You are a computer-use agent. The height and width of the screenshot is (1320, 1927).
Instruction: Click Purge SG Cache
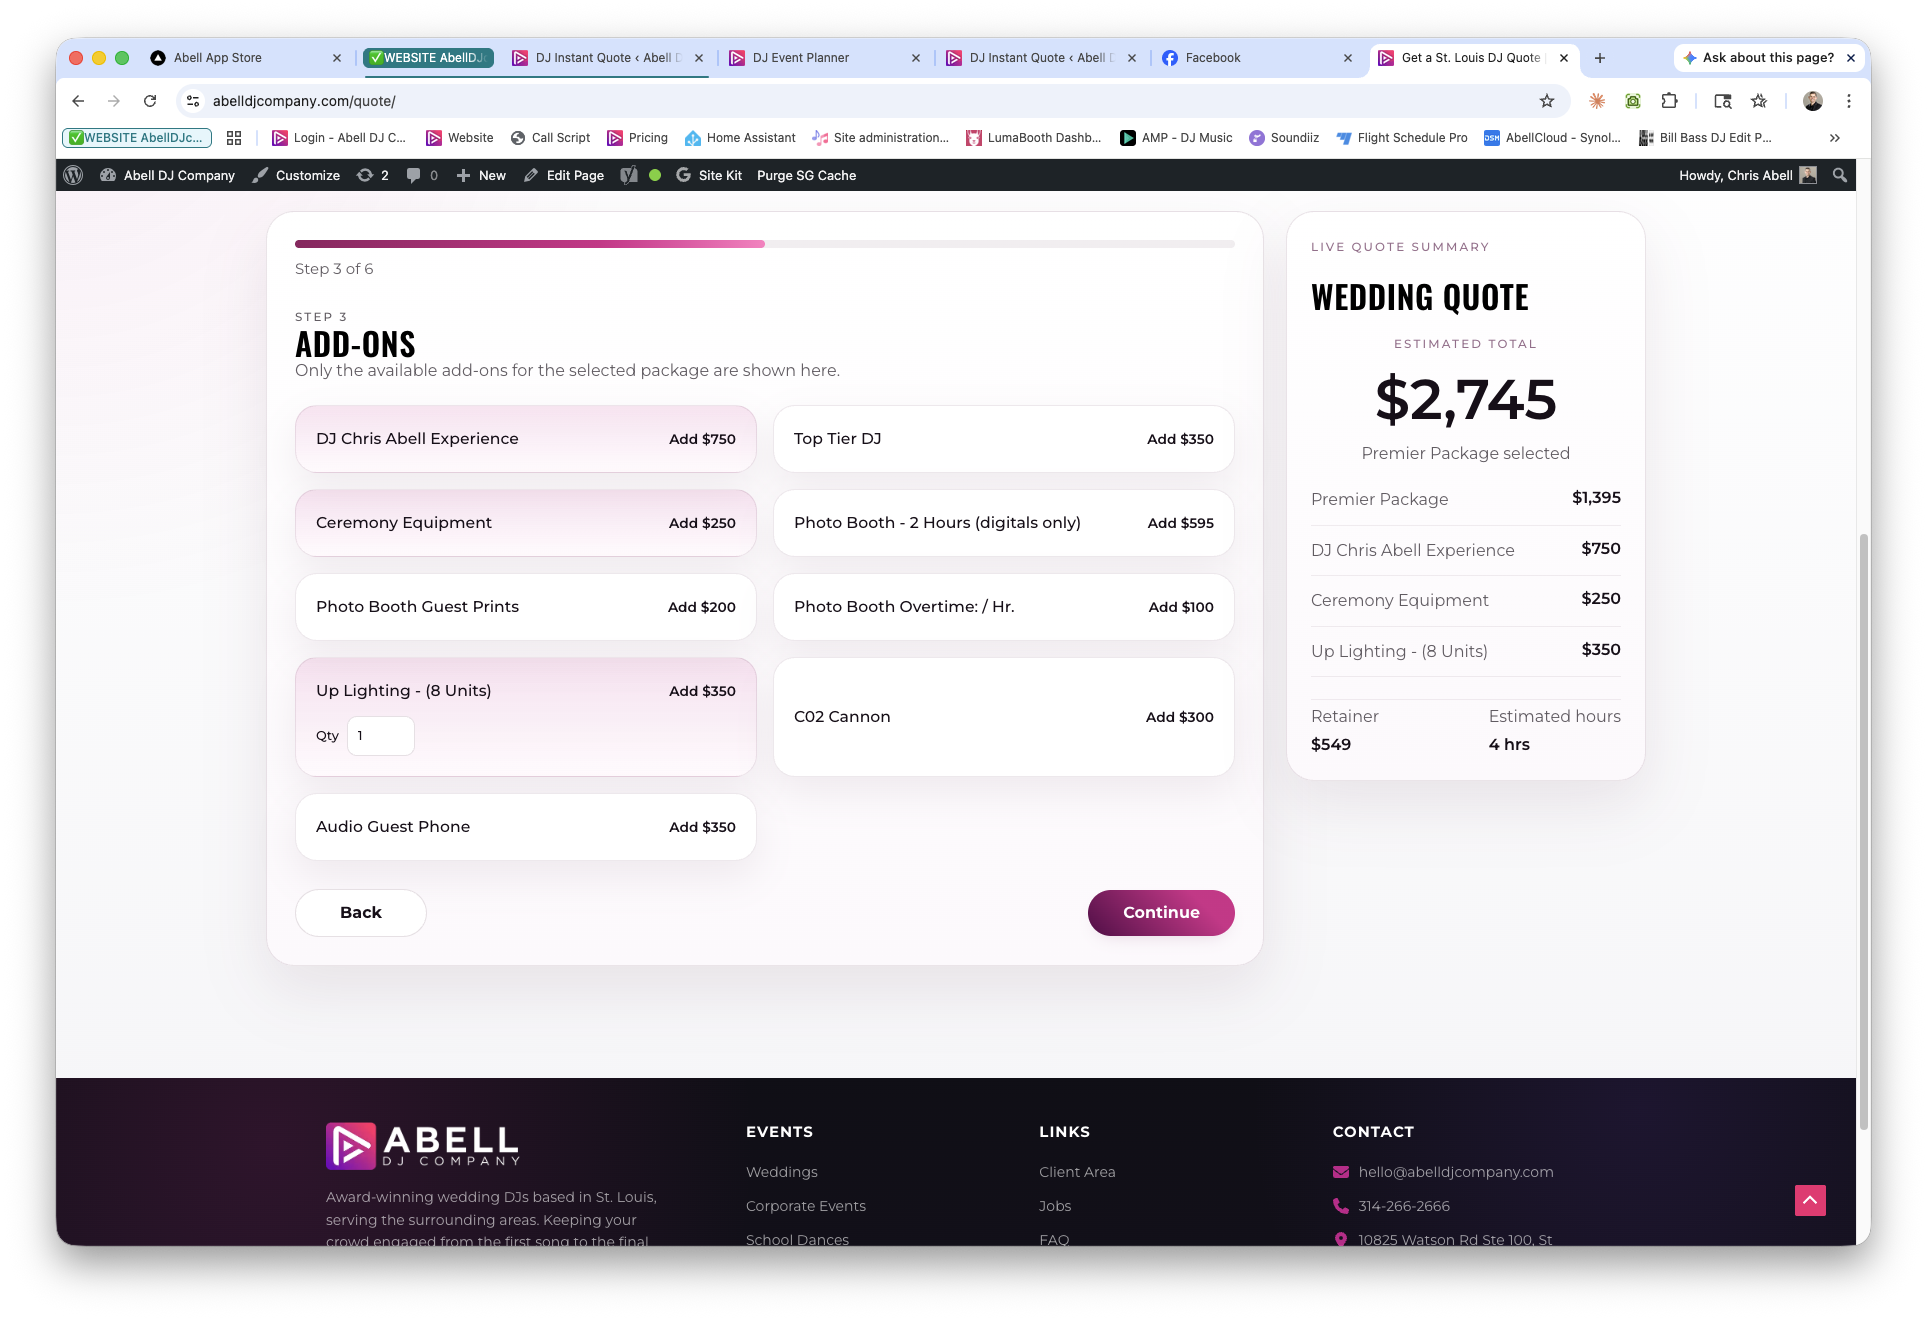click(806, 175)
